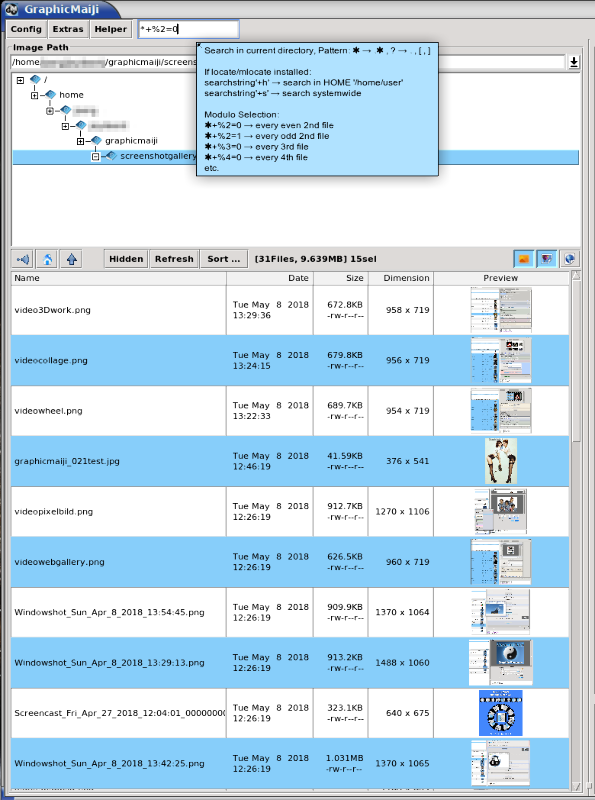Image resolution: width=595 pixels, height=800 pixels.
Task: Select graphicmaiji folder in tree
Action: coord(131,141)
